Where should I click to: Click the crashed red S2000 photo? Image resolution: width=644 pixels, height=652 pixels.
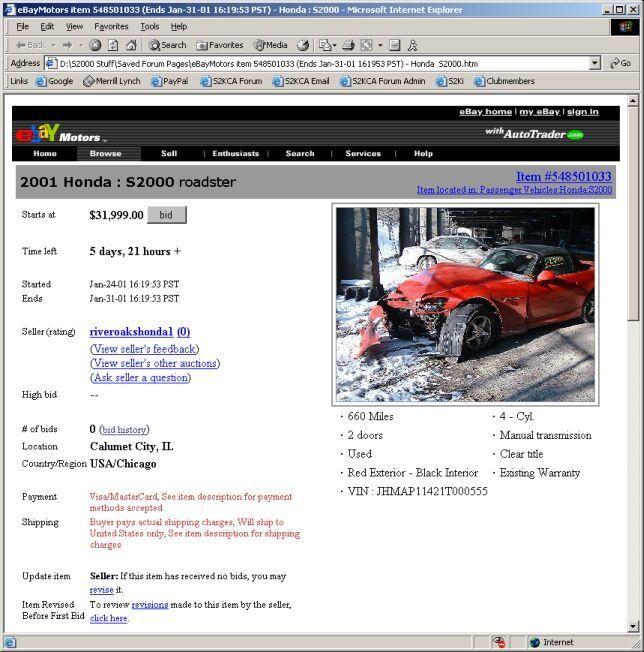(465, 304)
